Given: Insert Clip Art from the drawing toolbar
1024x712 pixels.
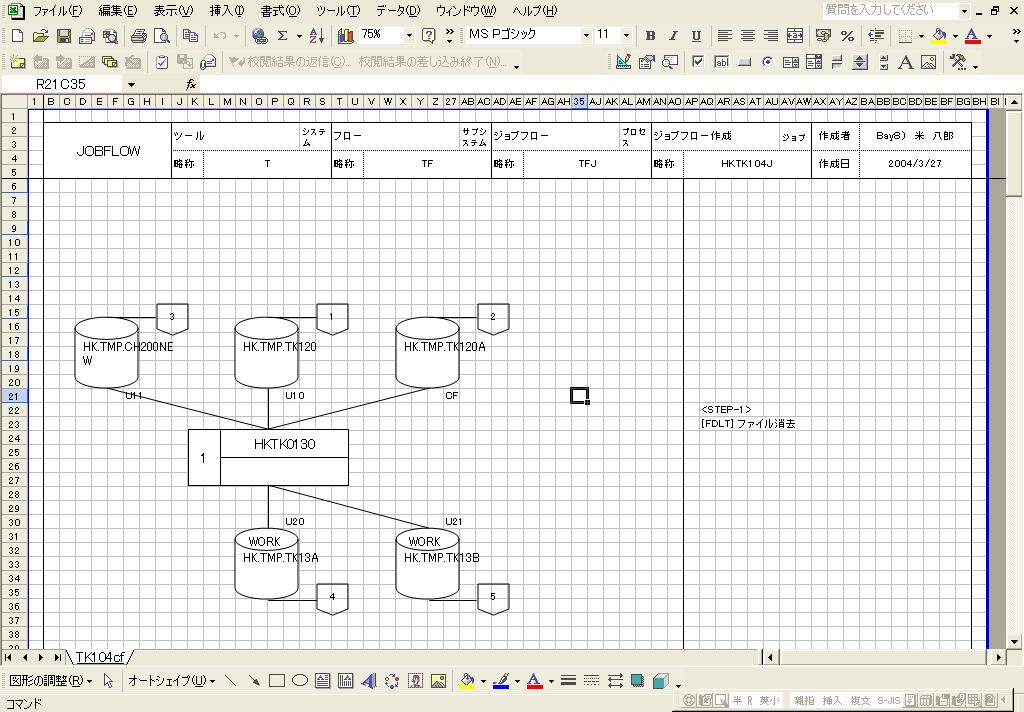Looking at the screenshot, I should (x=415, y=681).
